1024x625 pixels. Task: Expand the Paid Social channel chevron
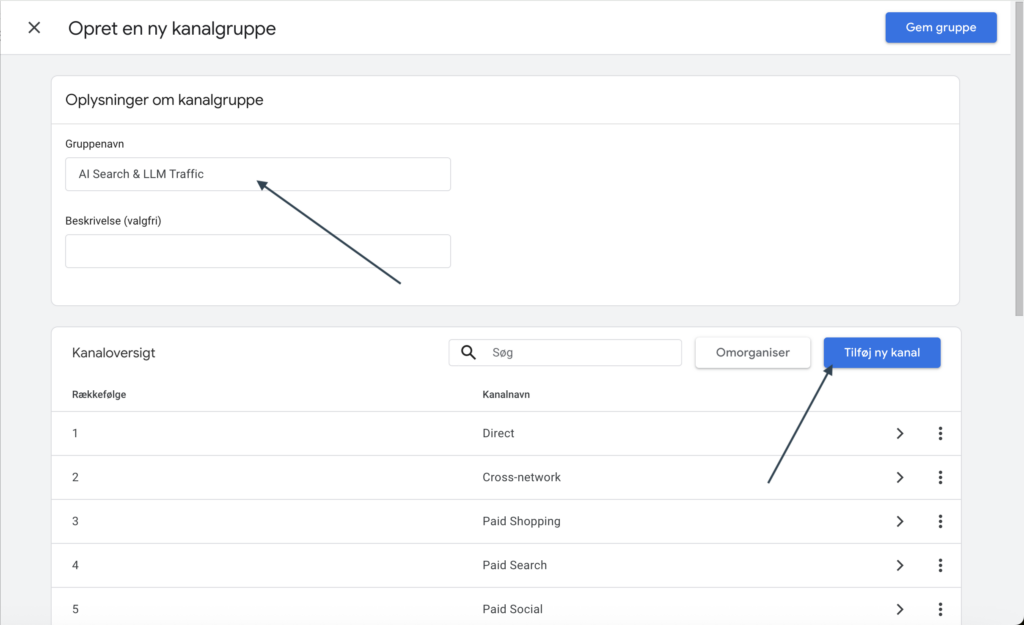[x=900, y=609]
